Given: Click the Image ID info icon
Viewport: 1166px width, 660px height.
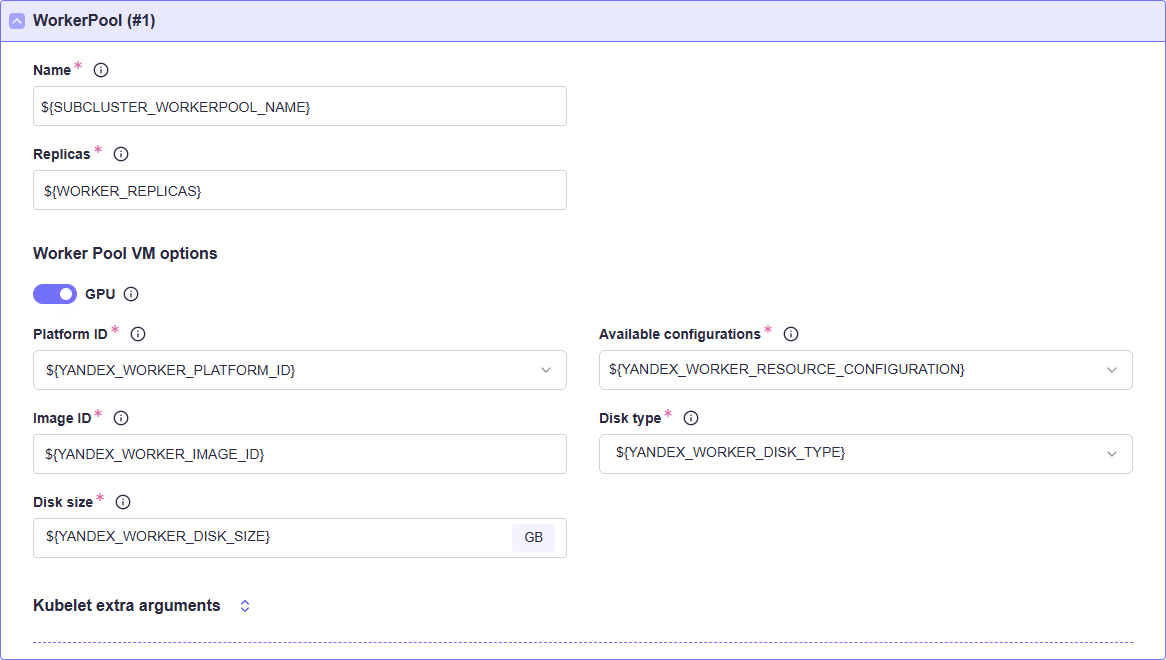Looking at the screenshot, I should [x=120, y=418].
